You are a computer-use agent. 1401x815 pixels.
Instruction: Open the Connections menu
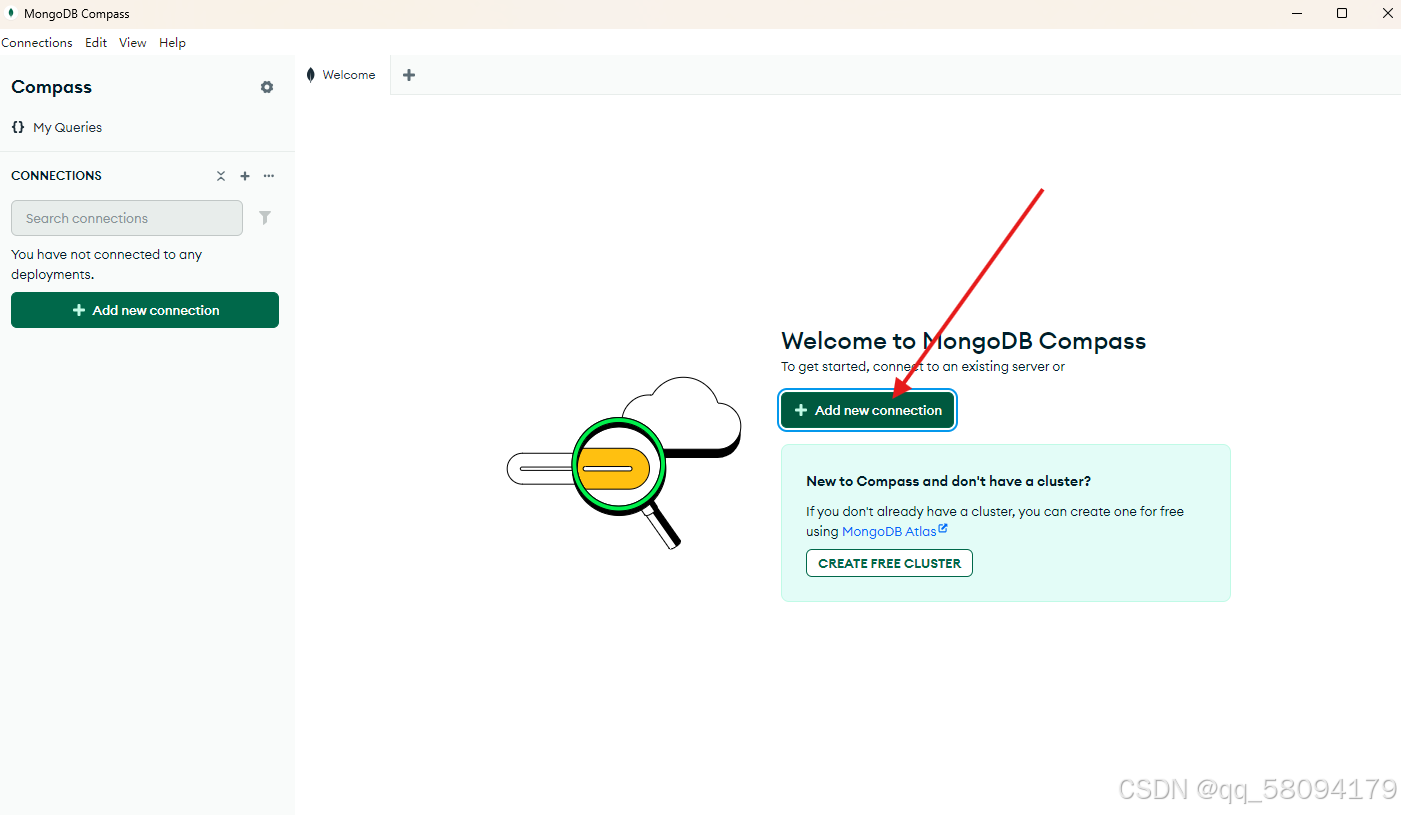click(x=37, y=43)
